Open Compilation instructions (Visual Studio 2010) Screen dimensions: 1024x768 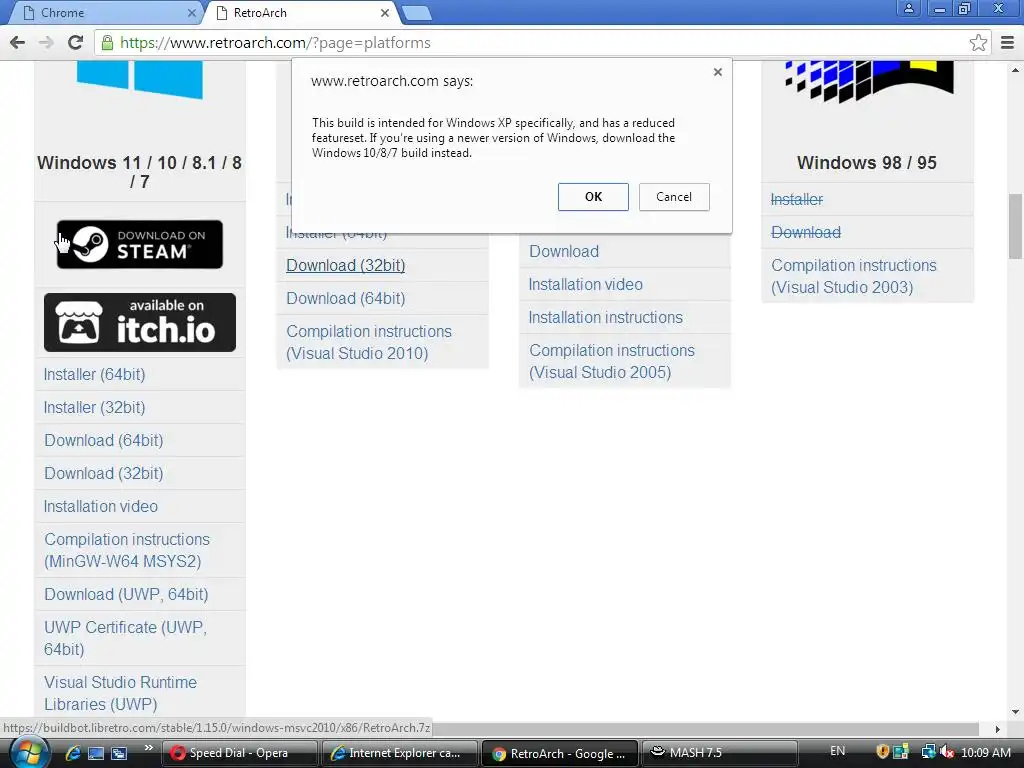369,342
